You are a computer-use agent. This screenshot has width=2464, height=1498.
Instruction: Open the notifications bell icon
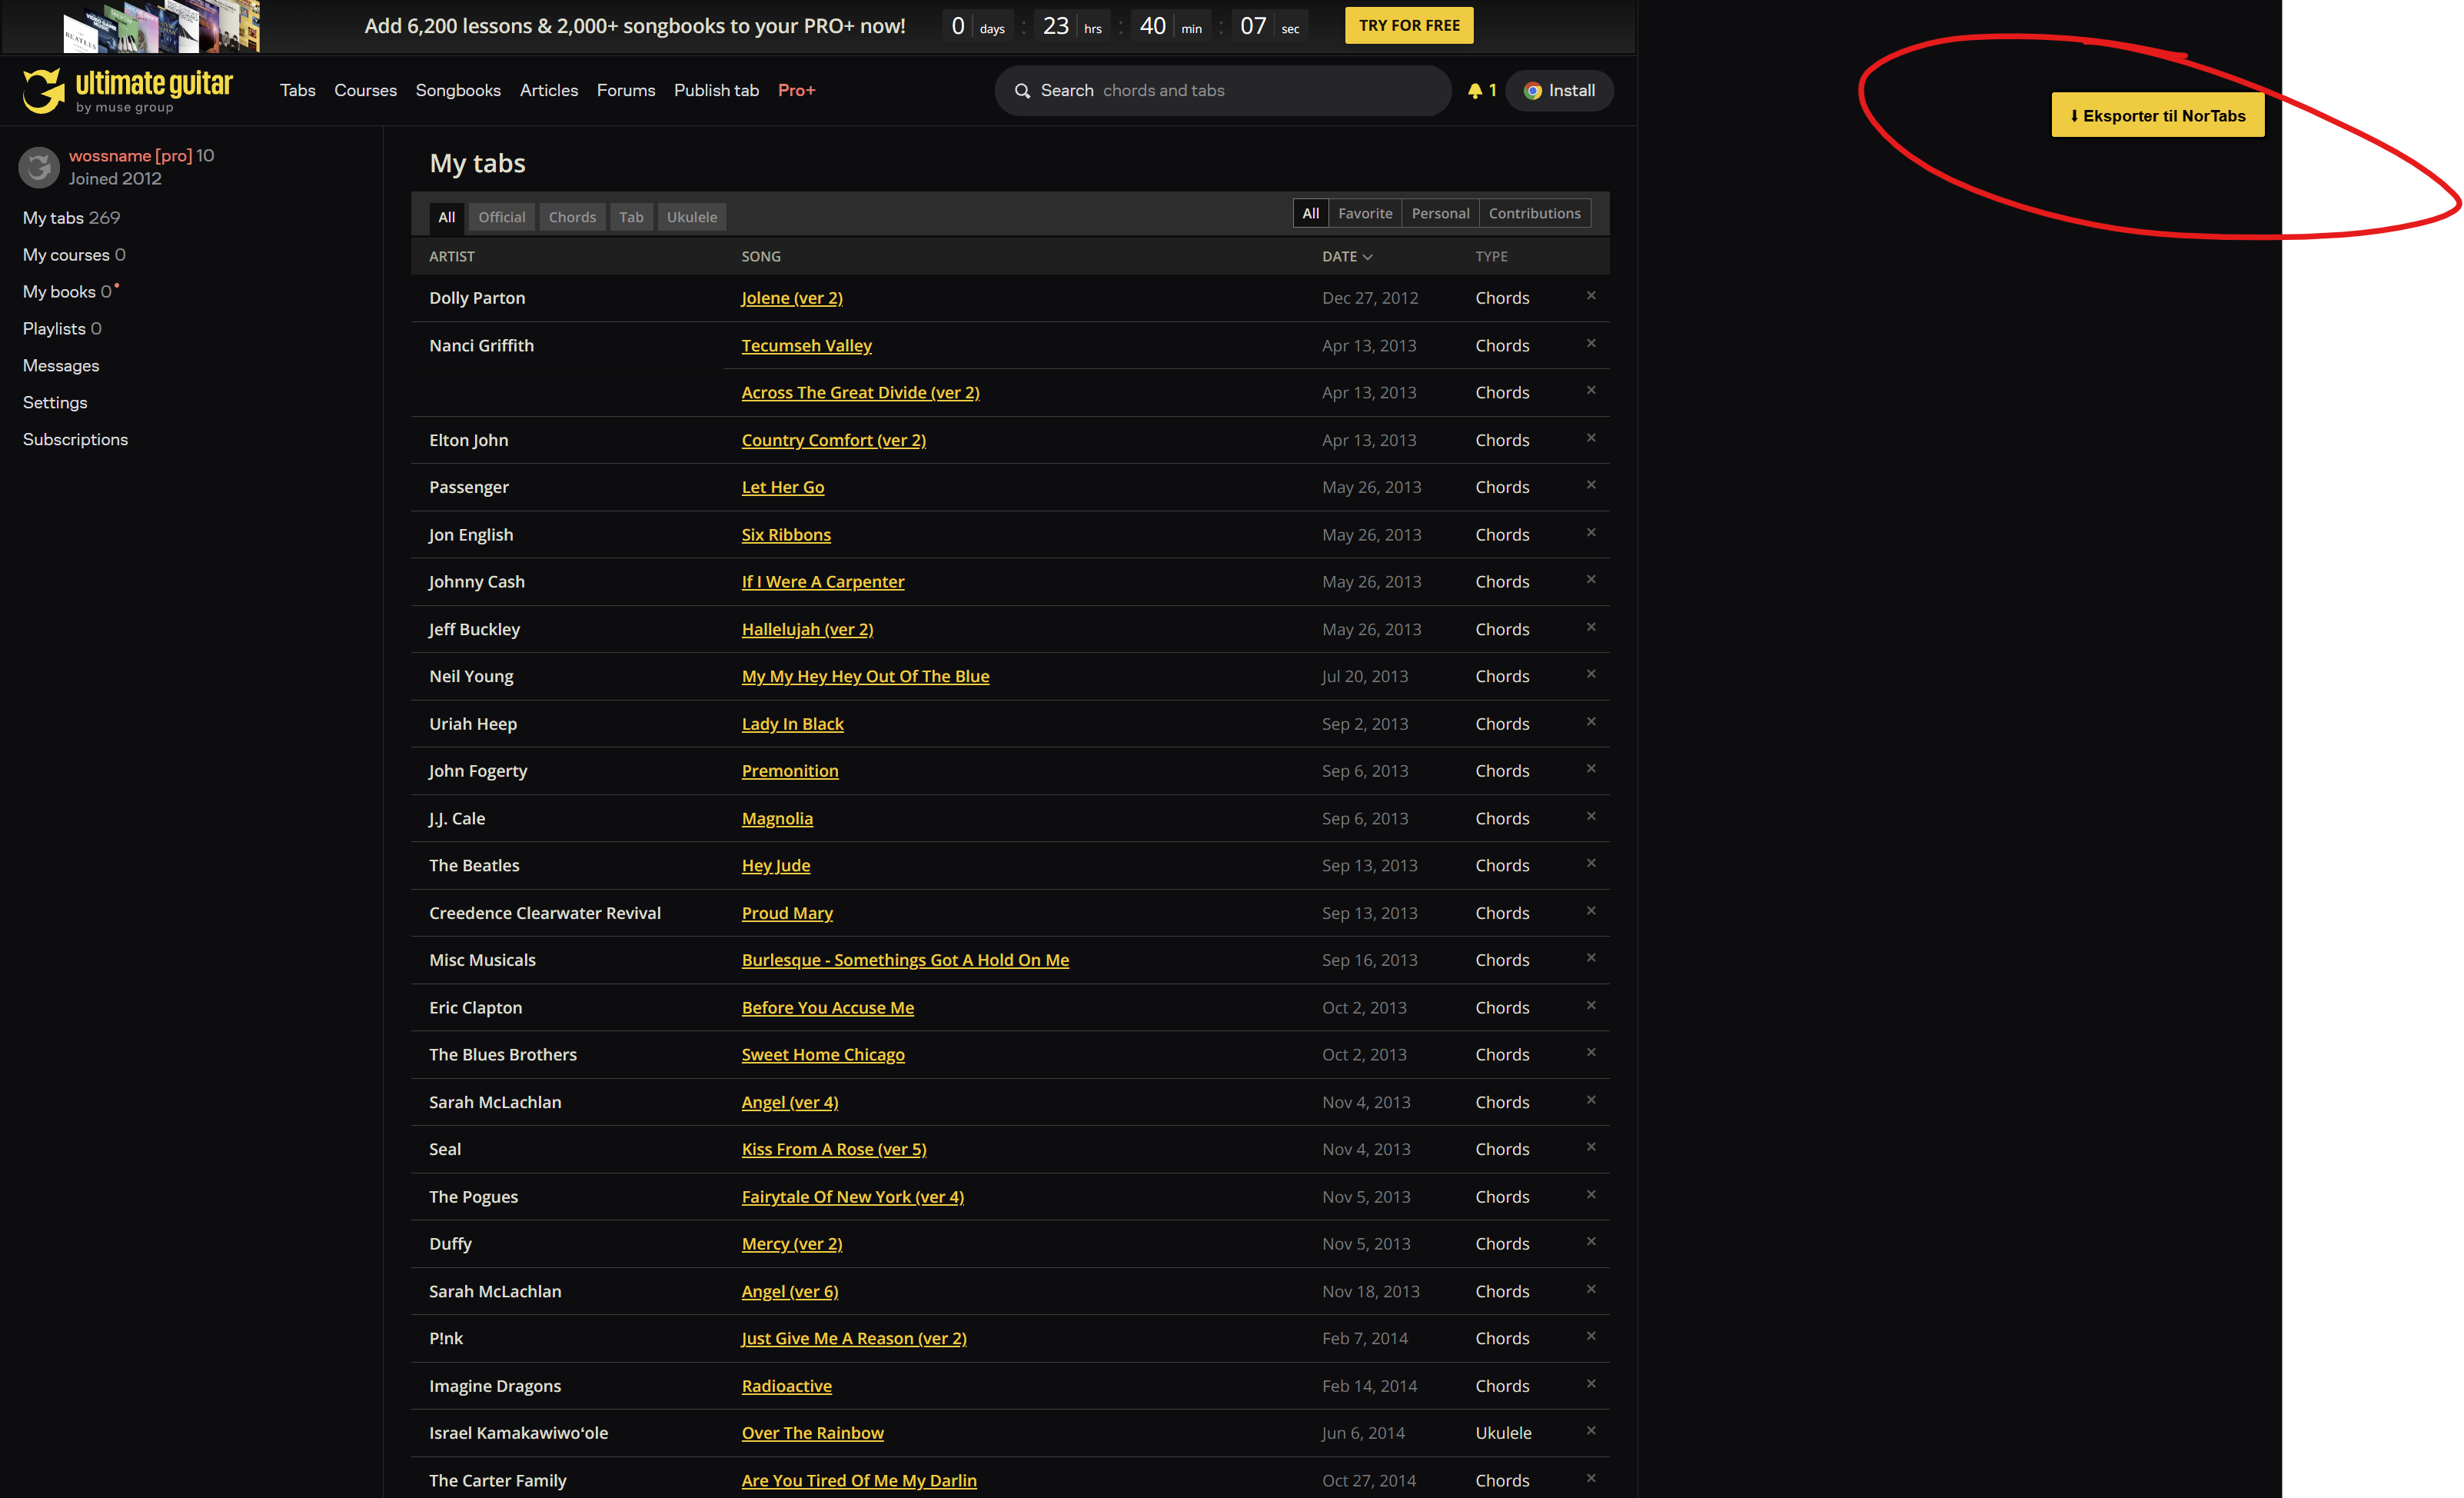click(x=1475, y=91)
